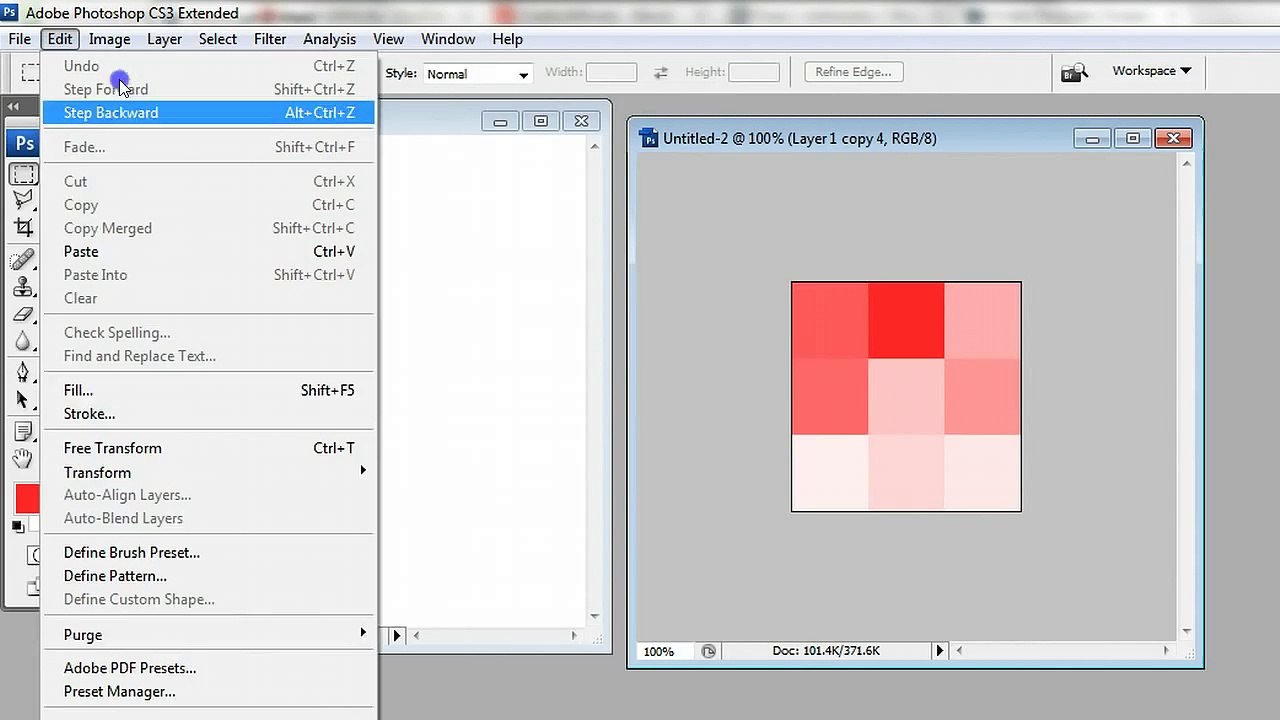Click vertical scrollbar of background document window
The image size is (1280, 720).
coord(595,381)
